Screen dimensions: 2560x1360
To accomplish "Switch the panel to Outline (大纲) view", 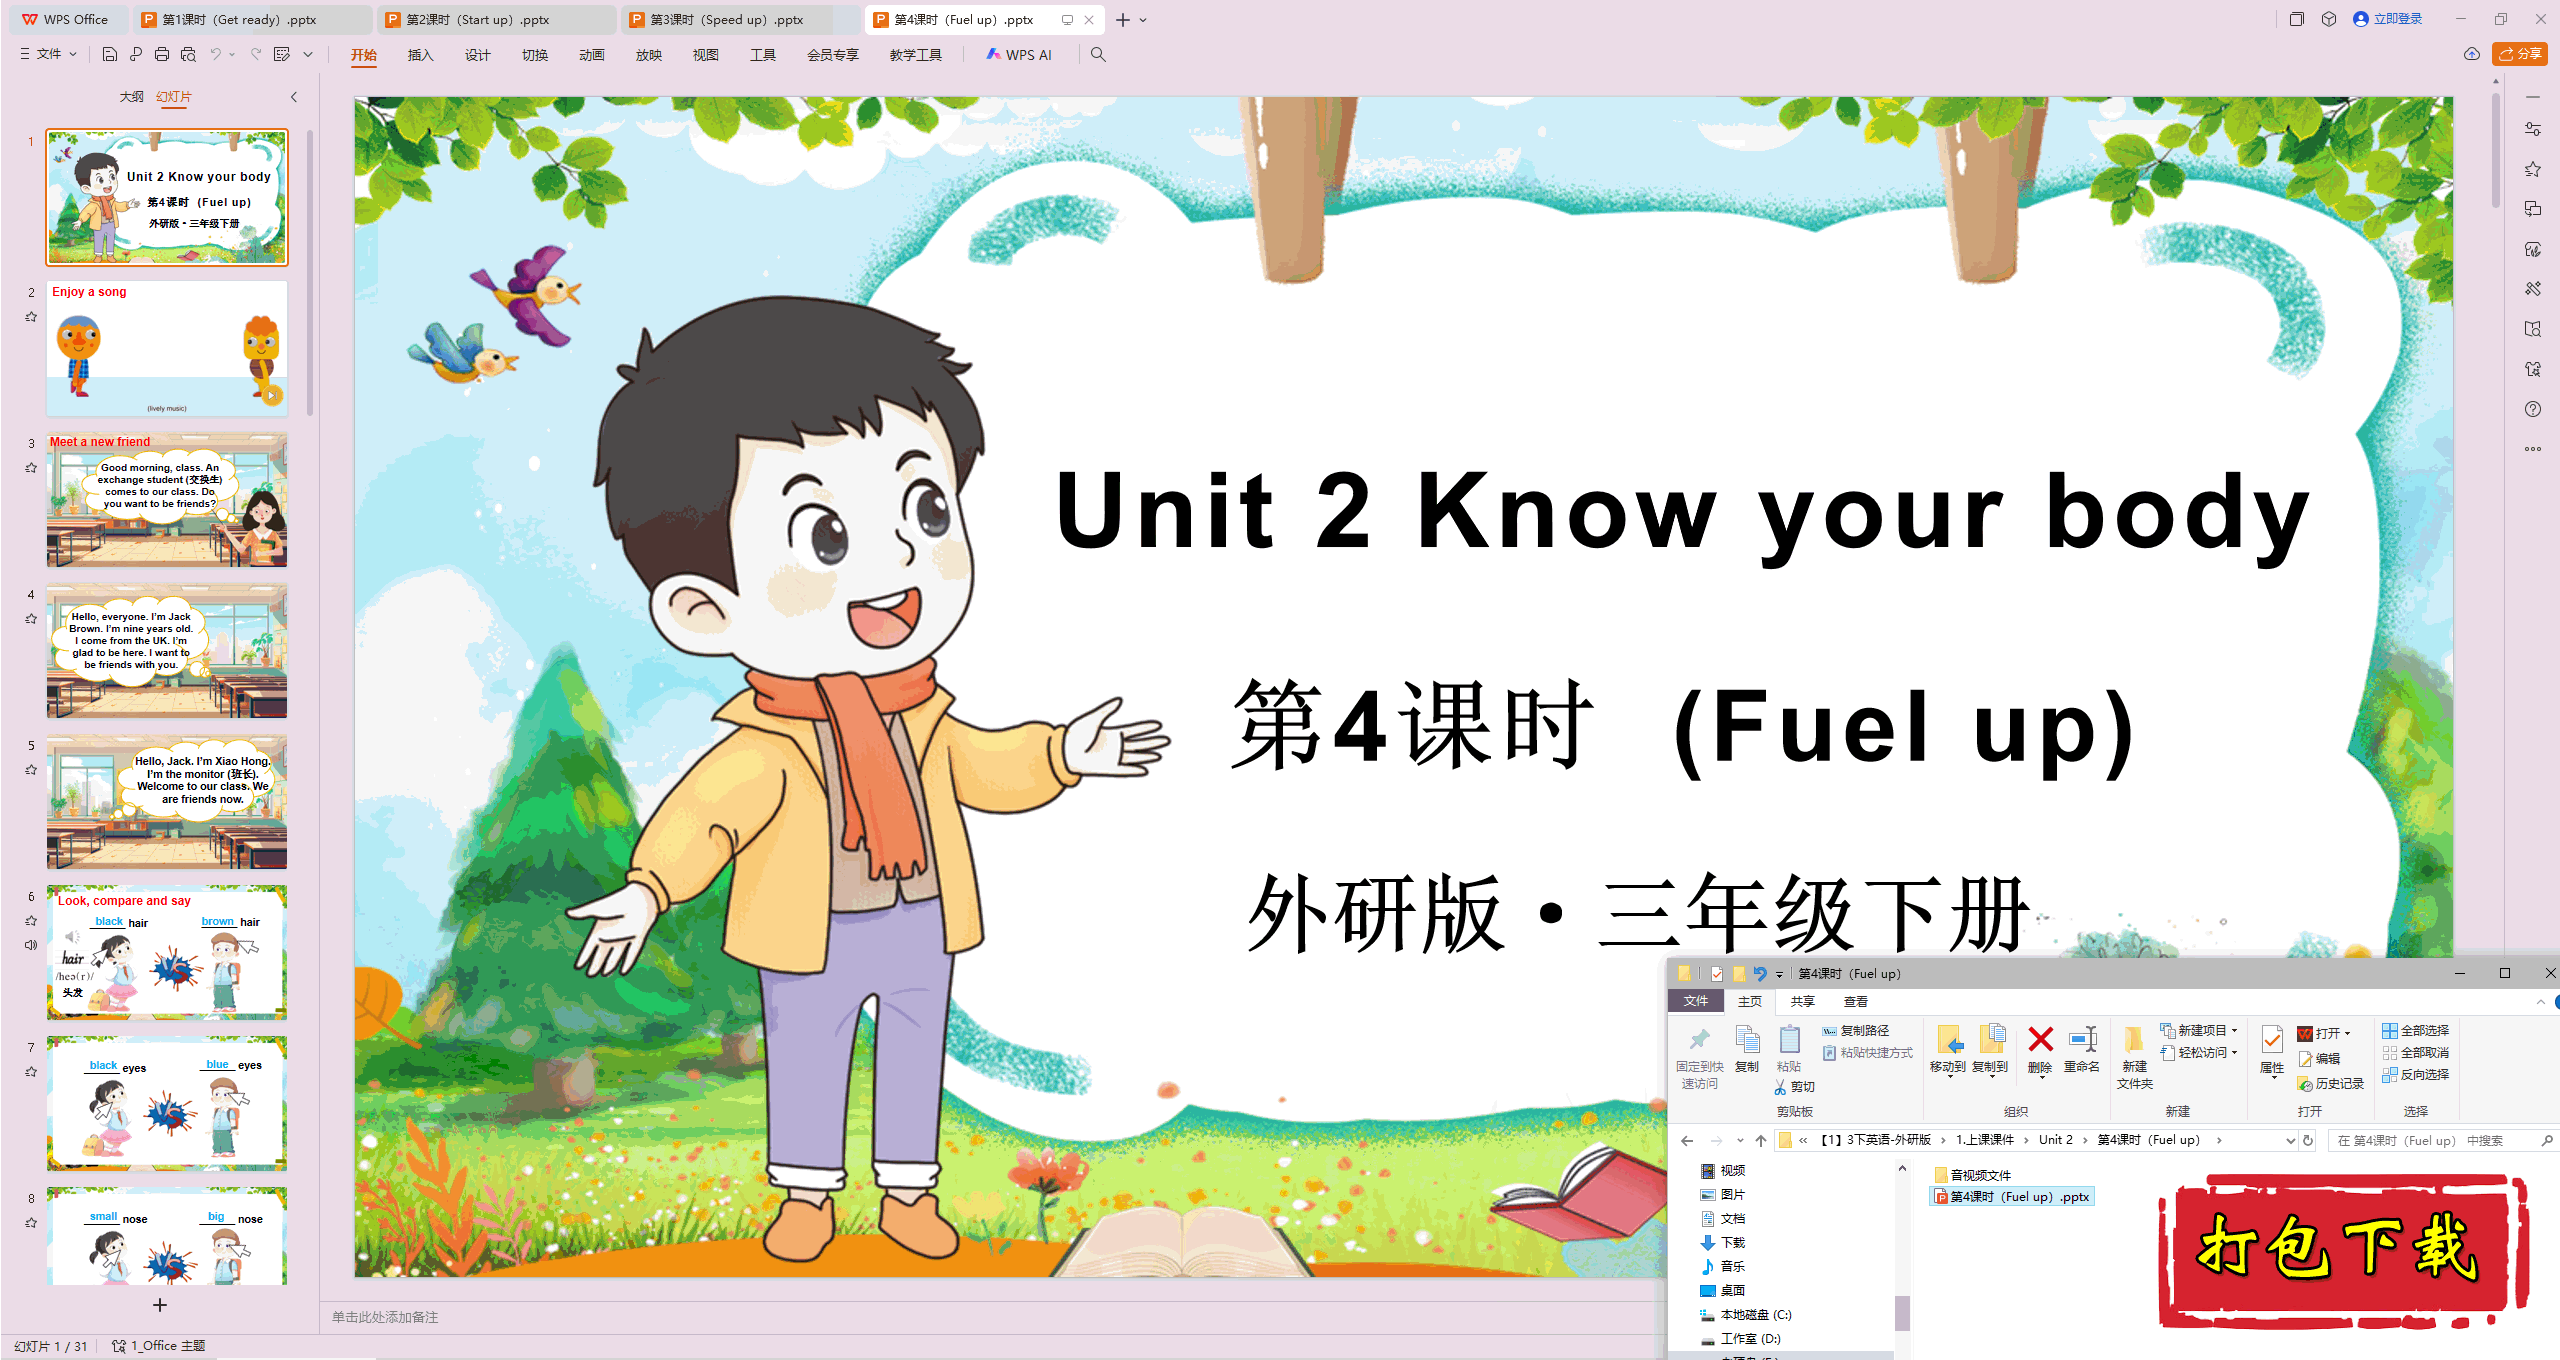I will [131, 97].
